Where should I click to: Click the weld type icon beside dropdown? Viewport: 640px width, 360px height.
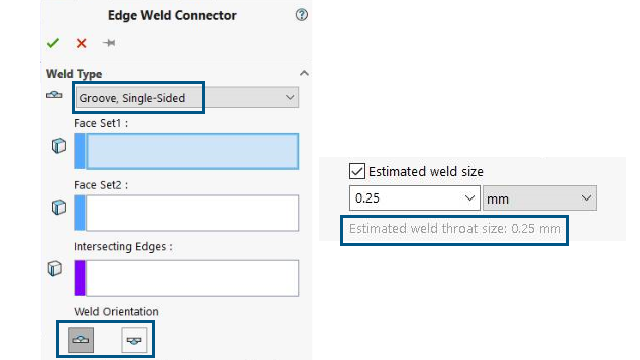(54, 95)
